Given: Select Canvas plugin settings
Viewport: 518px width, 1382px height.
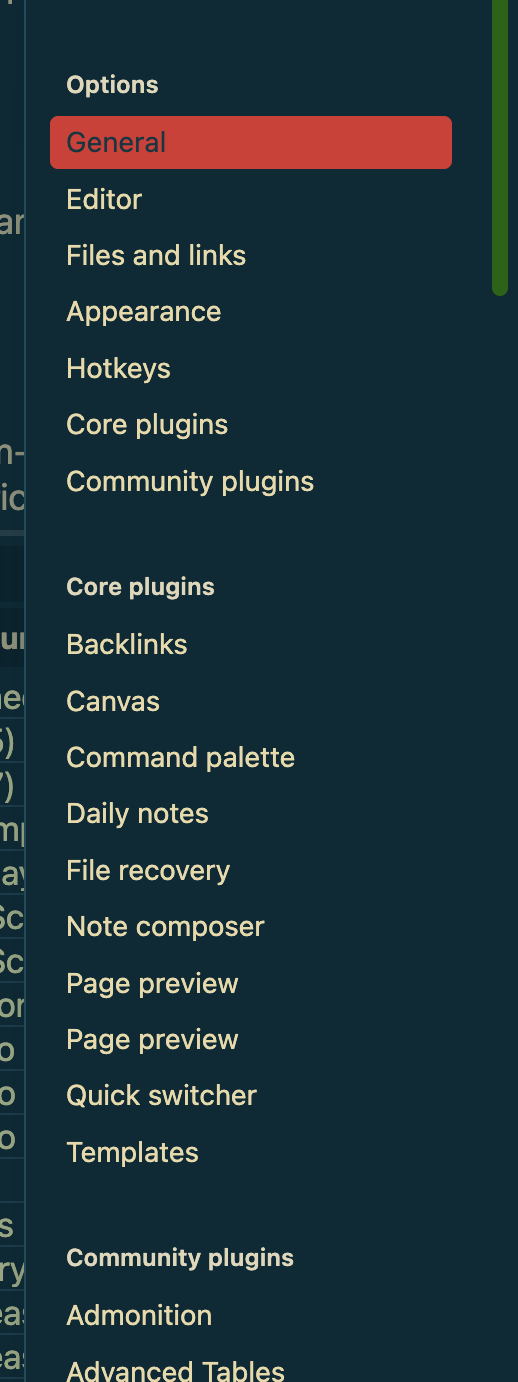Looking at the screenshot, I should point(251,701).
